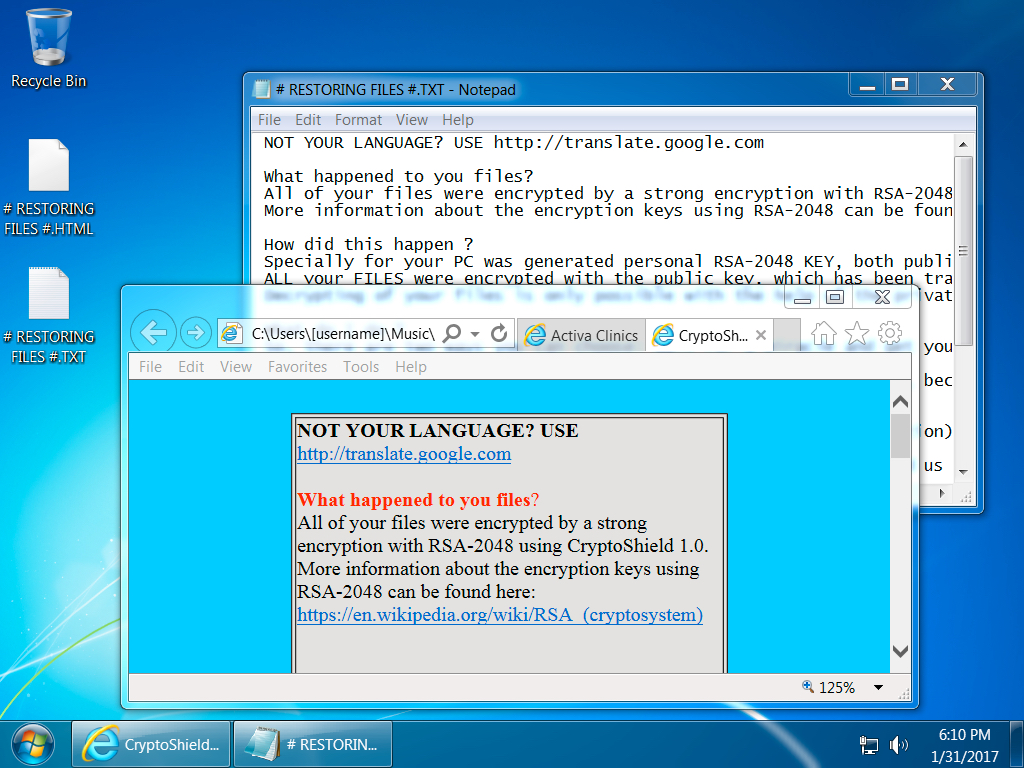Open the Wikipedia RSA cryptosystem link
The height and width of the screenshot is (768, 1024).
pos(500,615)
